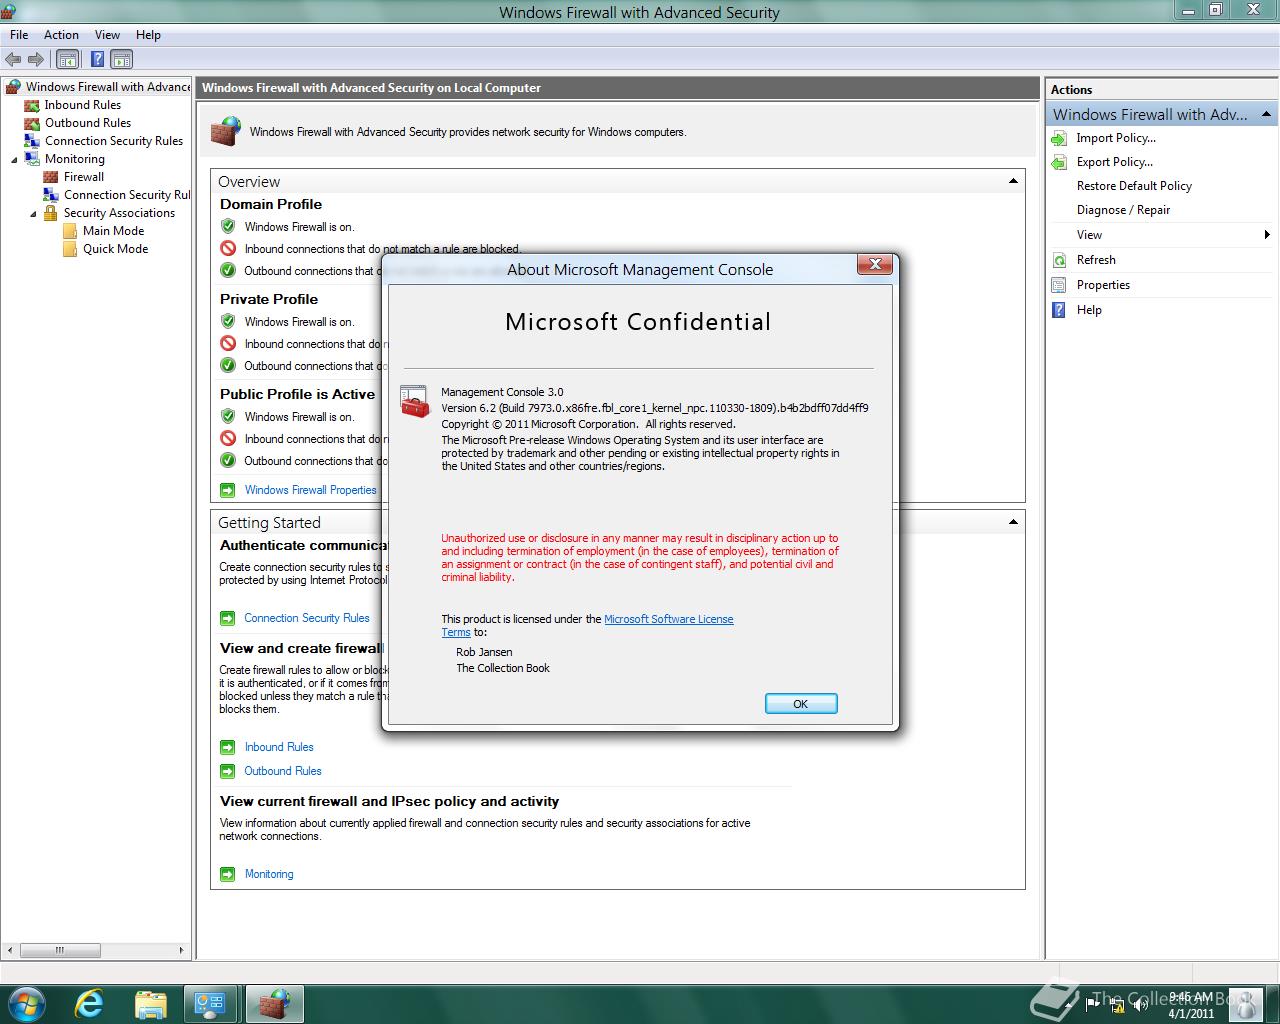
Task: Click the Back arrow toolbar icon
Action: [x=13, y=59]
